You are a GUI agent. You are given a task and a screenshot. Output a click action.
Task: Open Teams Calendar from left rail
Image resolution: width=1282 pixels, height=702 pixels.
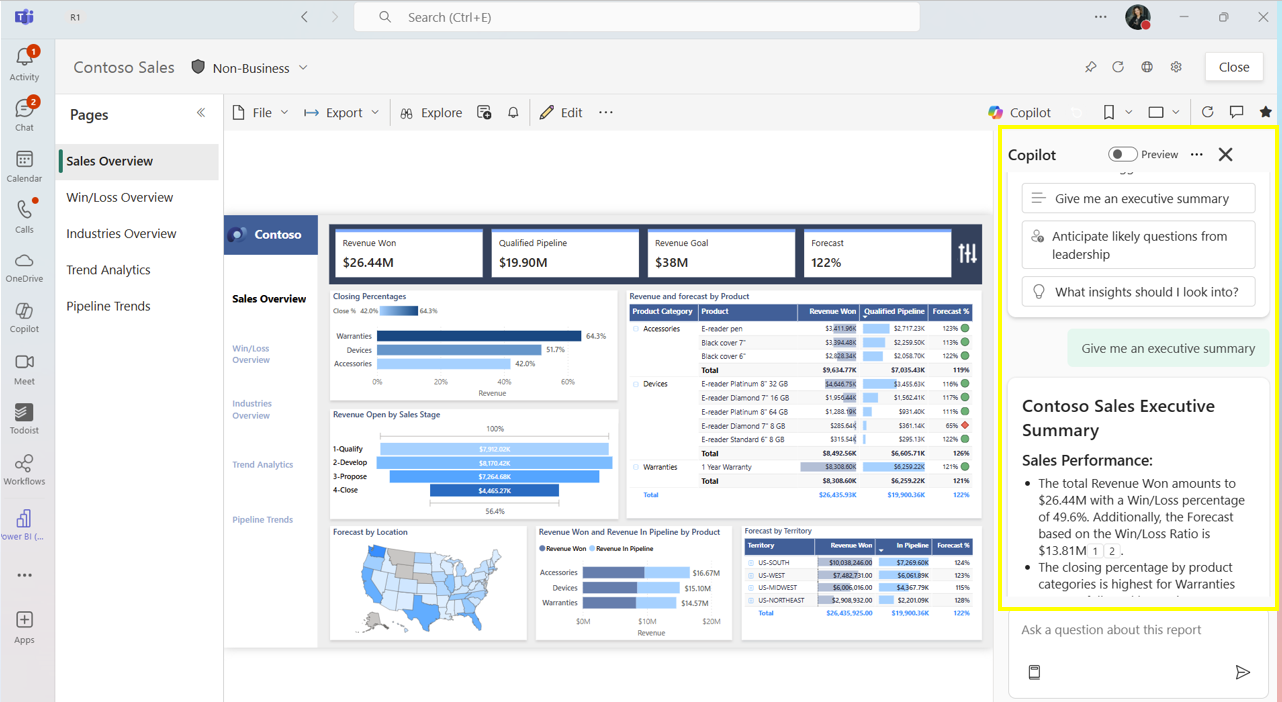tap(25, 162)
